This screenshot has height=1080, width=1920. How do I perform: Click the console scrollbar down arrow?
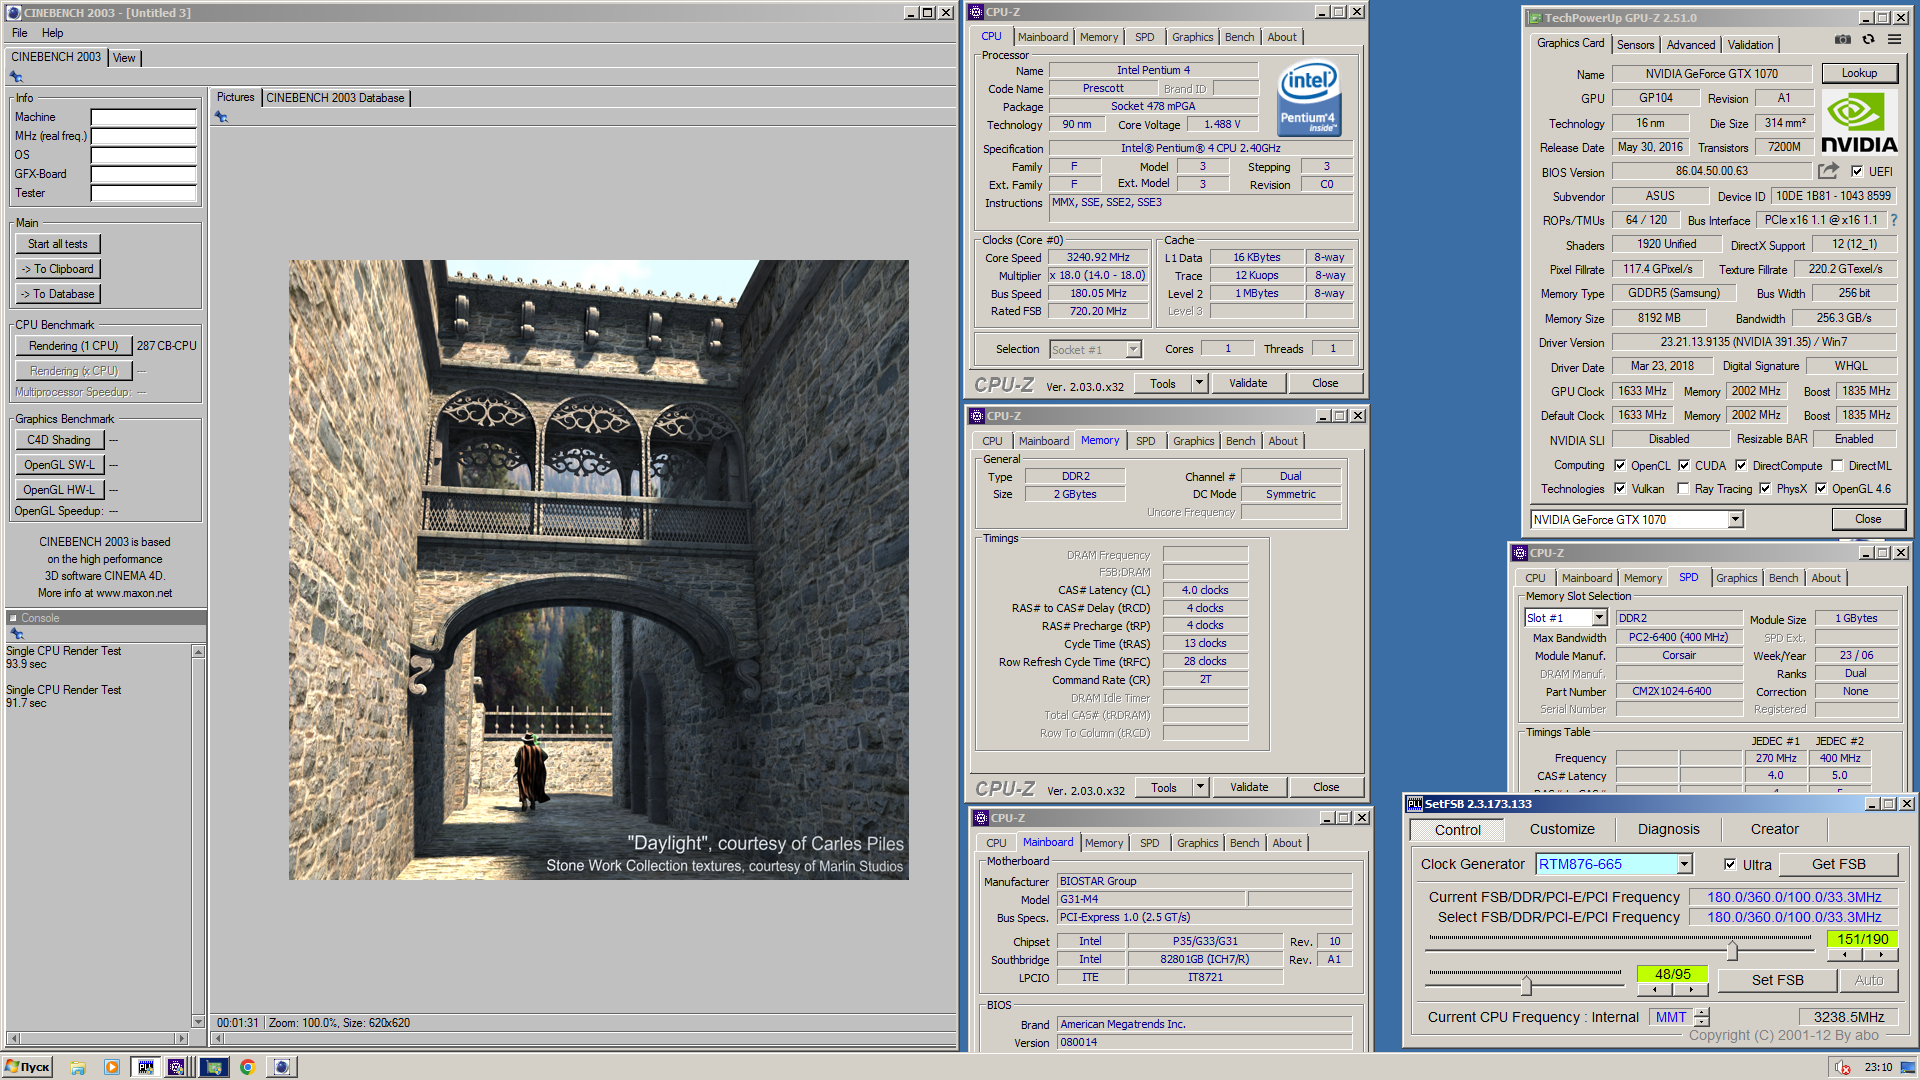[198, 1022]
